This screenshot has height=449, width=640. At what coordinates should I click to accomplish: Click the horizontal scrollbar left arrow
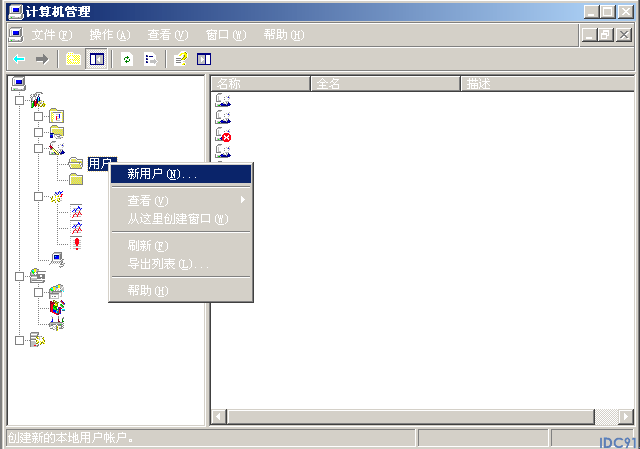point(219,417)
